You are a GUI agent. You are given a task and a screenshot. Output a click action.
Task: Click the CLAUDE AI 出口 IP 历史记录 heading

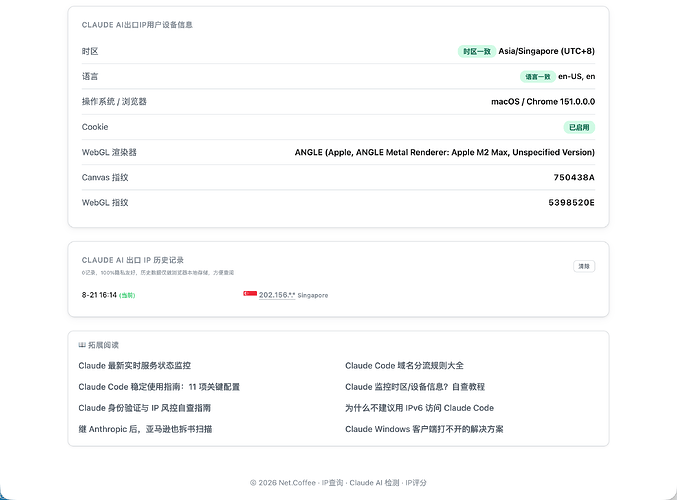pyautogui.click(x=133, y=260)
